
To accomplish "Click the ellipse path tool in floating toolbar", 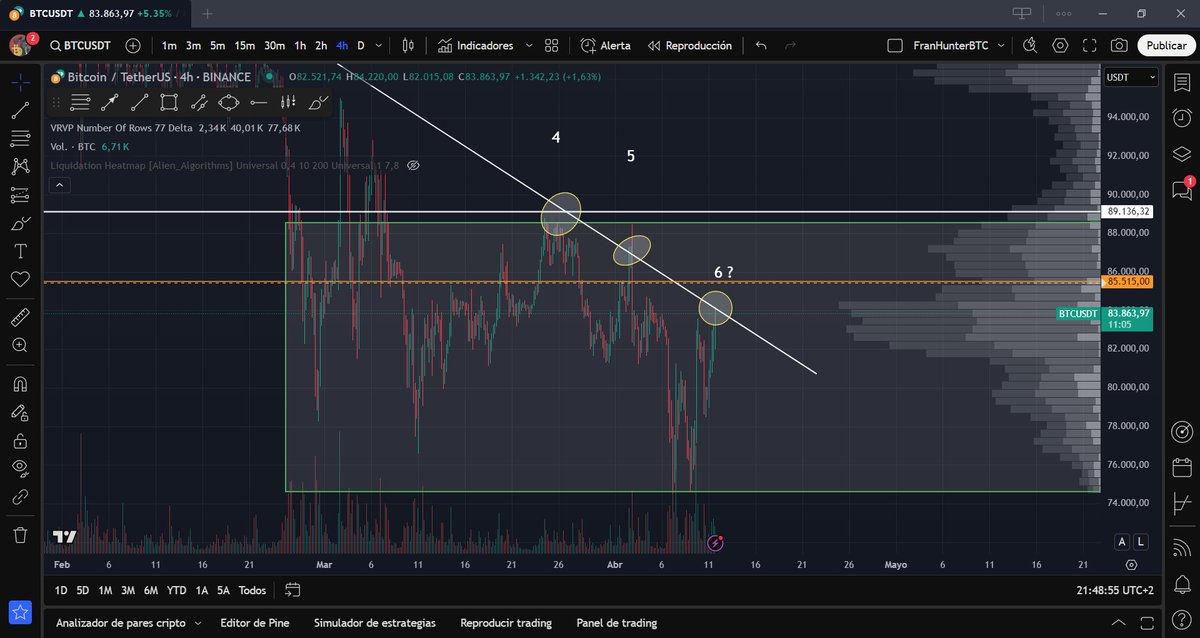I will [x=228, y=102].
